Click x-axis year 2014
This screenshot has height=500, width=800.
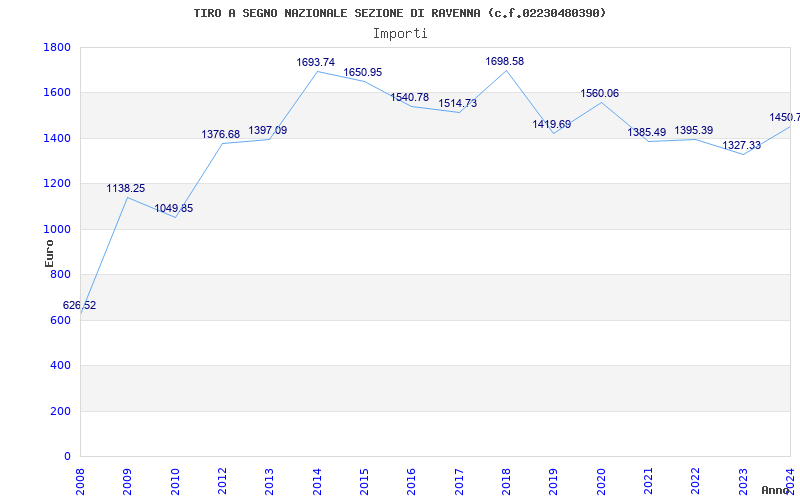click(x=317, y=482)
